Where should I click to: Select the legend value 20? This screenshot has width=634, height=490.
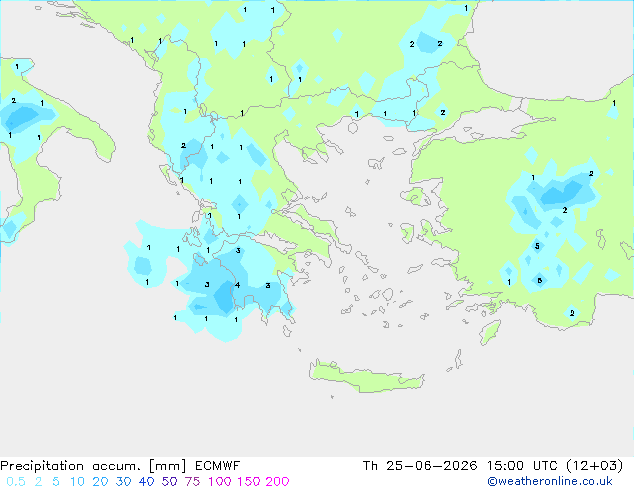[x=100, y=482]
